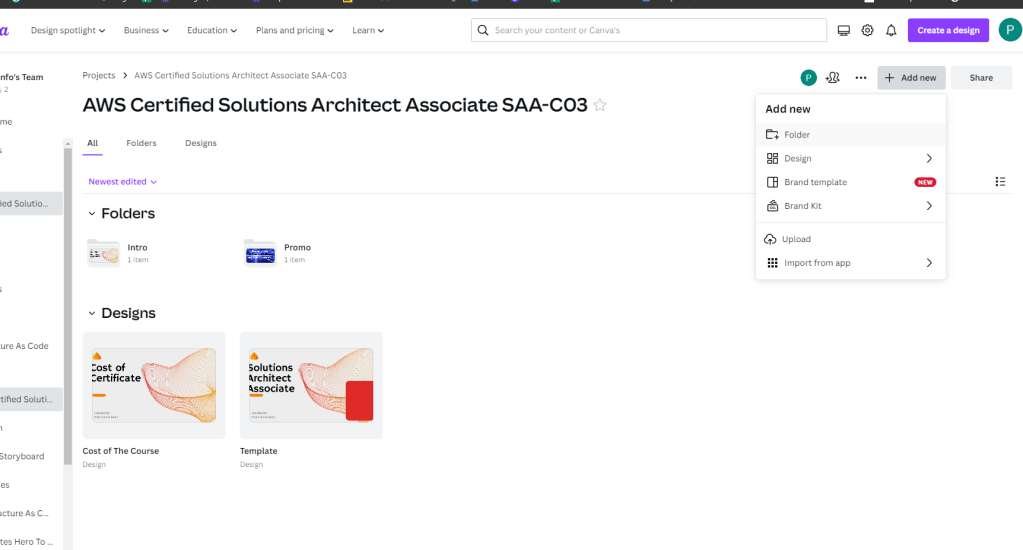Select sidebar item 'Storyboard'
This screenshot has height=550, width=1023.
(22, 456)
